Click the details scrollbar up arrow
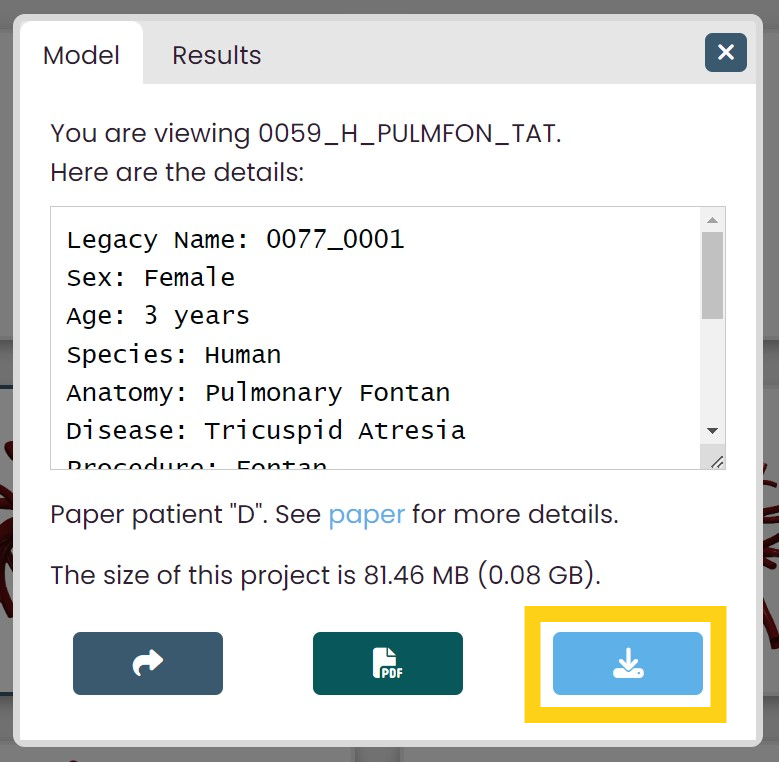Viewport: 779px width, 762px height. click(712, 220)
